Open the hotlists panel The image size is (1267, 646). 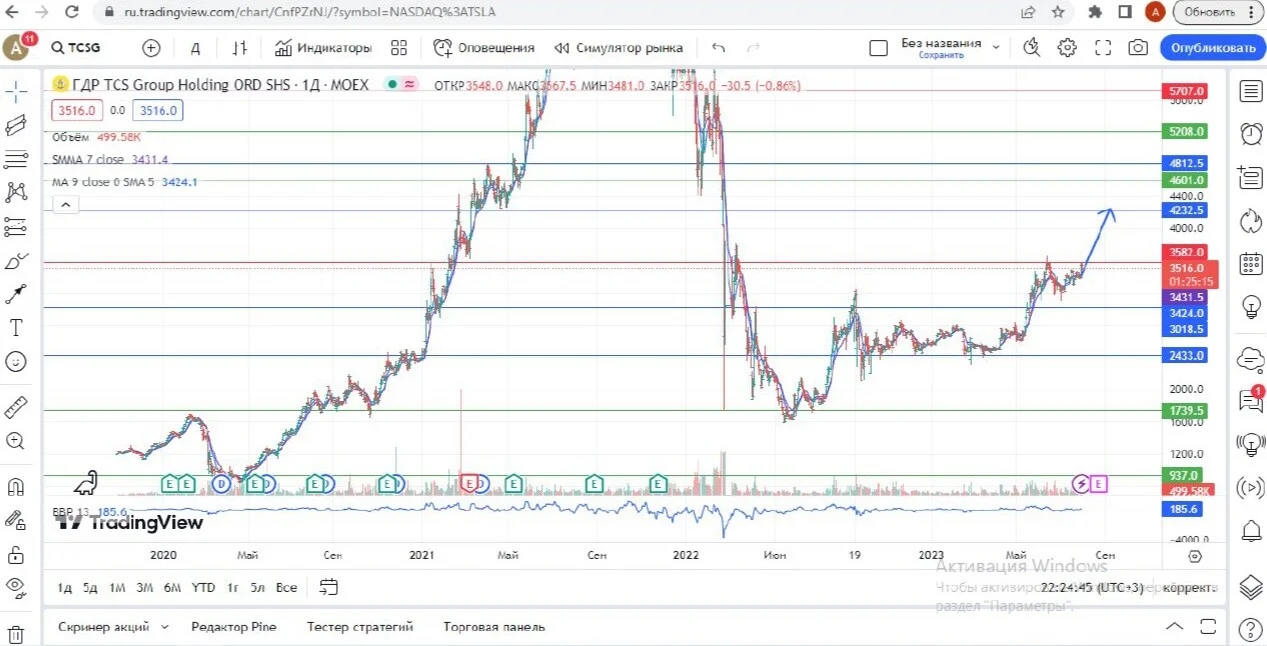coord(1250,220)
